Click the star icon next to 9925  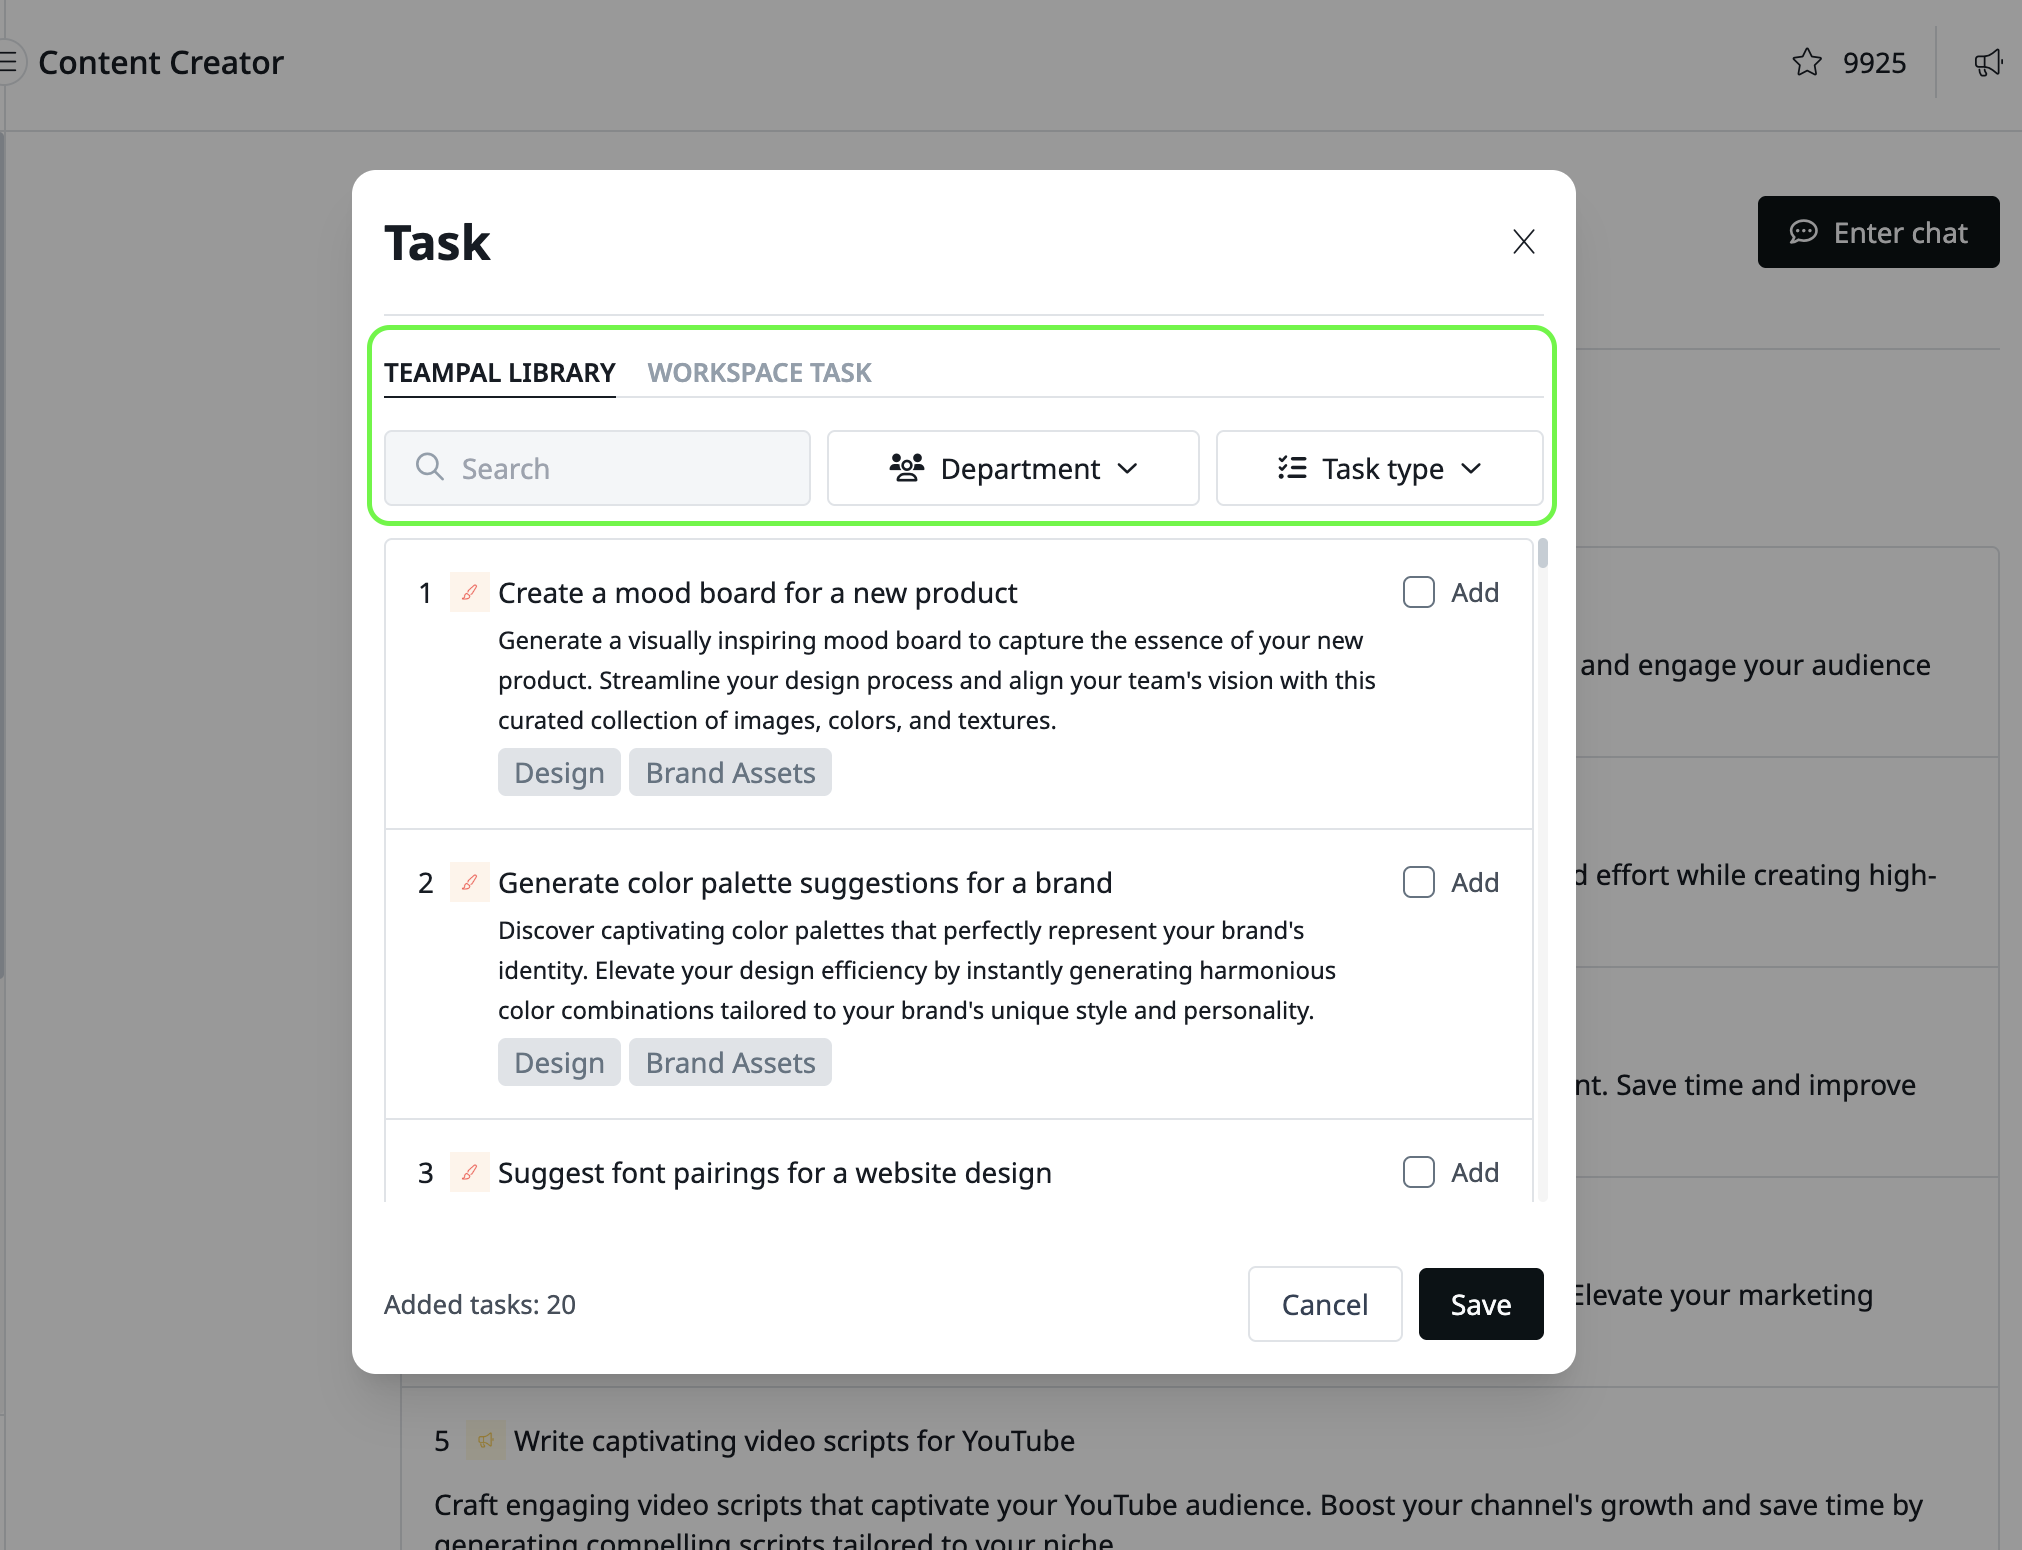click(1807, 62)
